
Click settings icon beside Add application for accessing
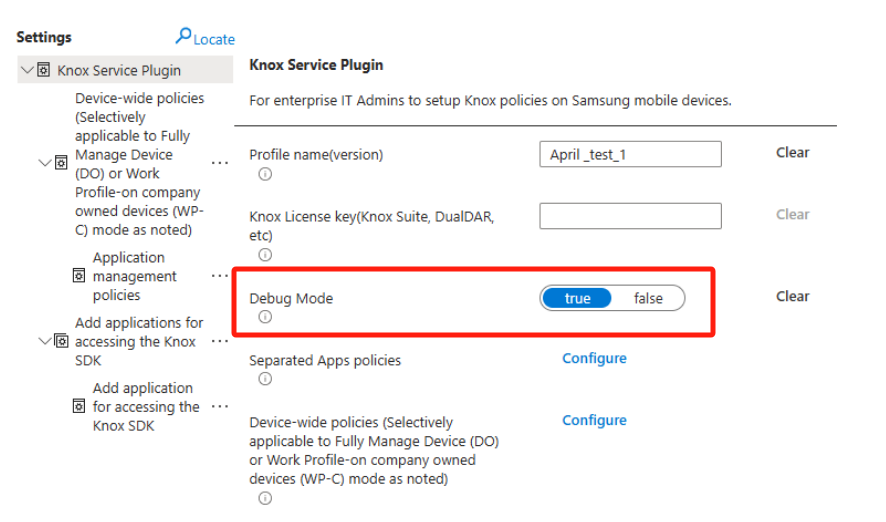point(79,407)
